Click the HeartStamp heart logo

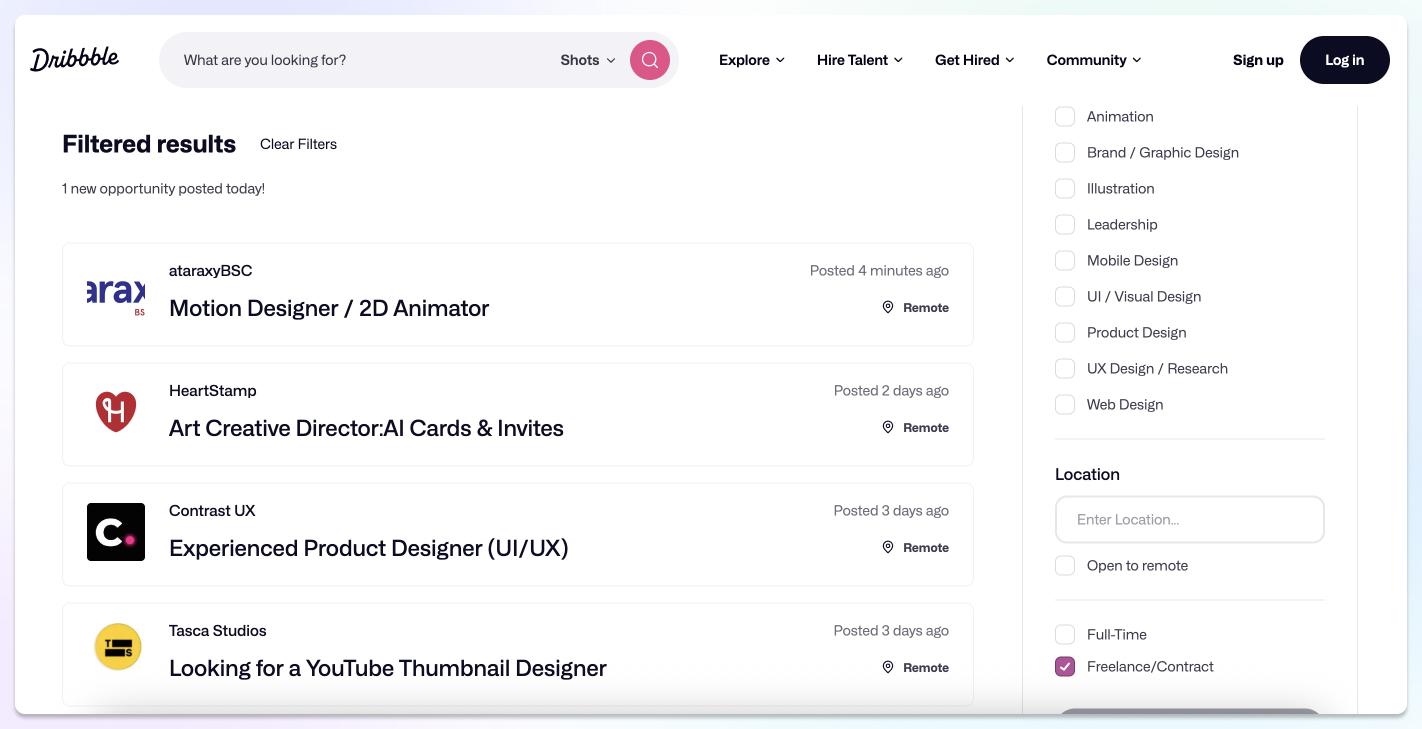pos(116,412)
